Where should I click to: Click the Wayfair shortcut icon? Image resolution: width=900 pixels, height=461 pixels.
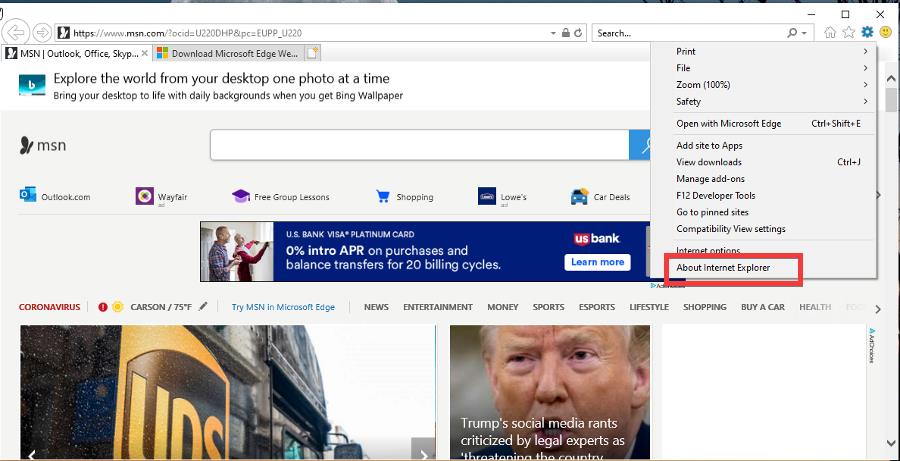pyautogui.click(x=145, y=196)
